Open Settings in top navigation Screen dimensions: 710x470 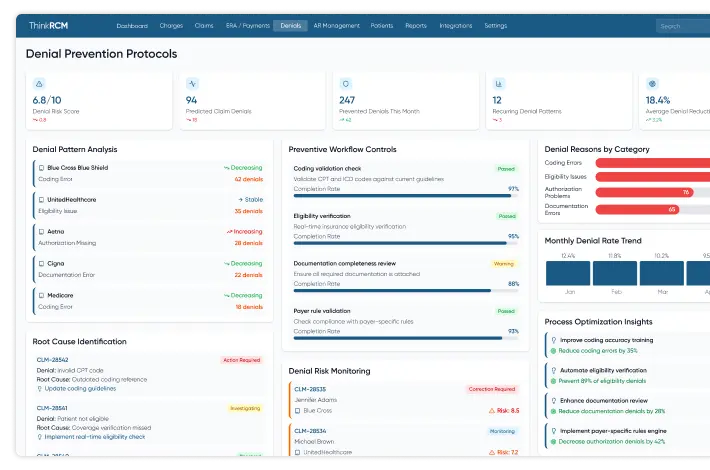495,26
